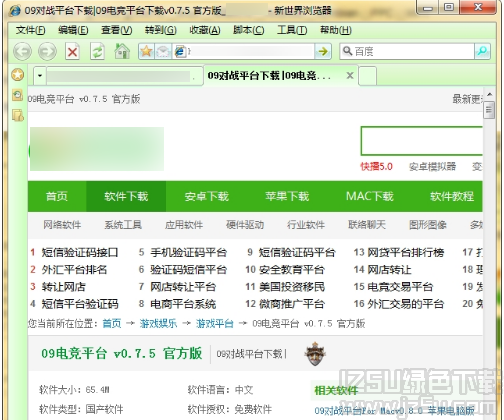This screenshot has width=504, height=420.
Task: Open the 查看(V) menu
Action: point(117,30)
